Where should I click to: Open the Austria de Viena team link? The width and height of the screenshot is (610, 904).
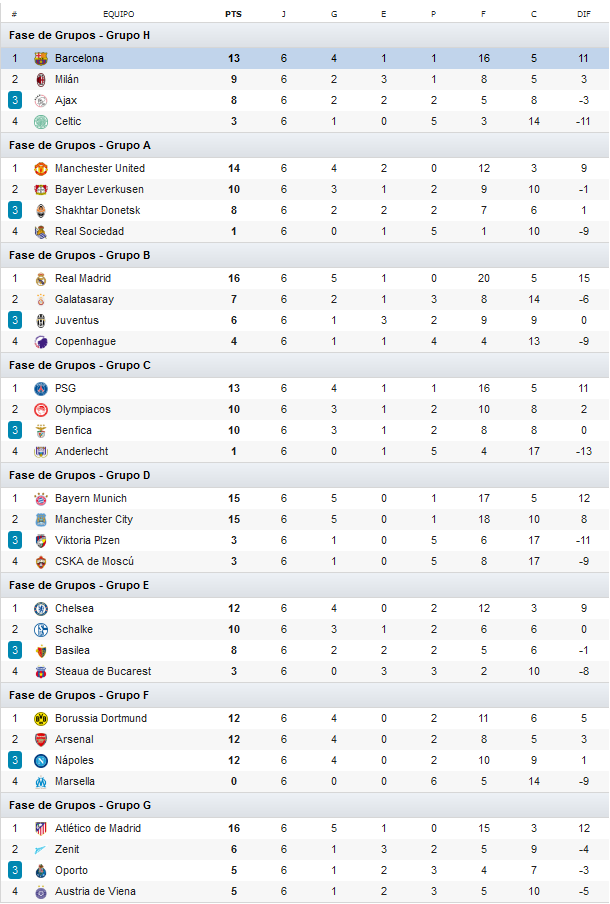tap(95, 891)
